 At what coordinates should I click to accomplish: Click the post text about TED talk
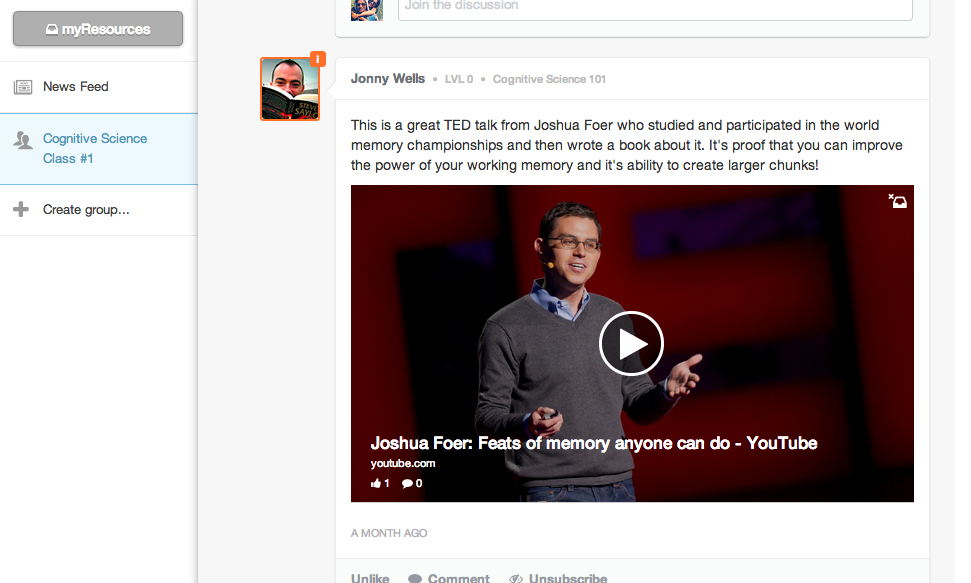(627, 145)
